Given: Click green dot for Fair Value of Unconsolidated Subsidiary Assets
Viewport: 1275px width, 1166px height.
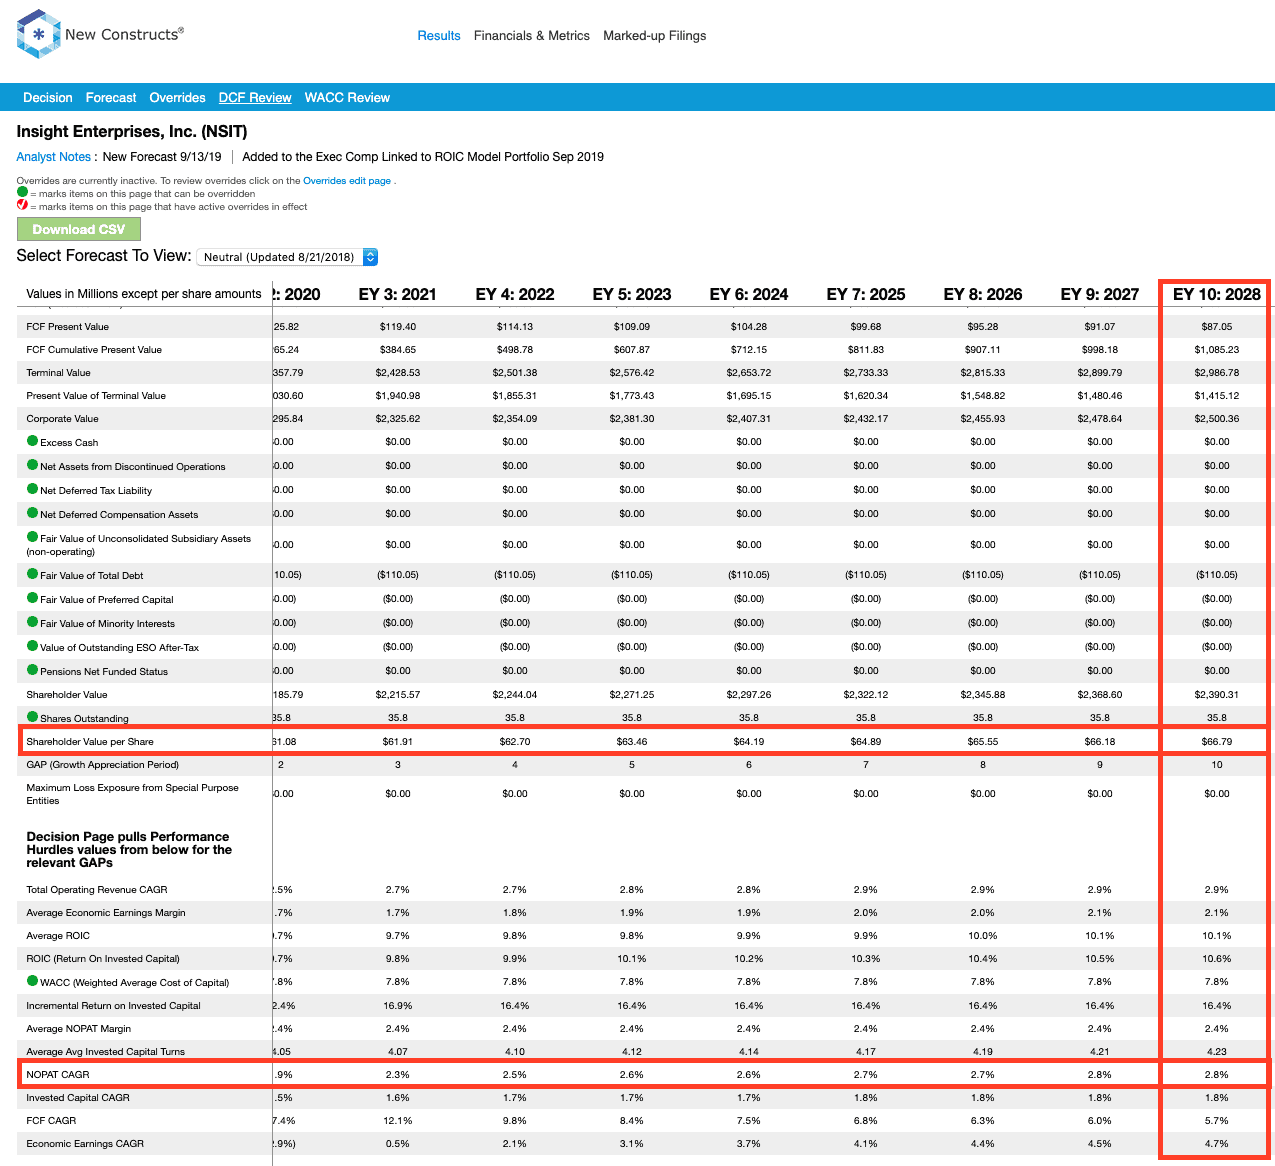Looking at the screenshot, I should pos(33,537).
